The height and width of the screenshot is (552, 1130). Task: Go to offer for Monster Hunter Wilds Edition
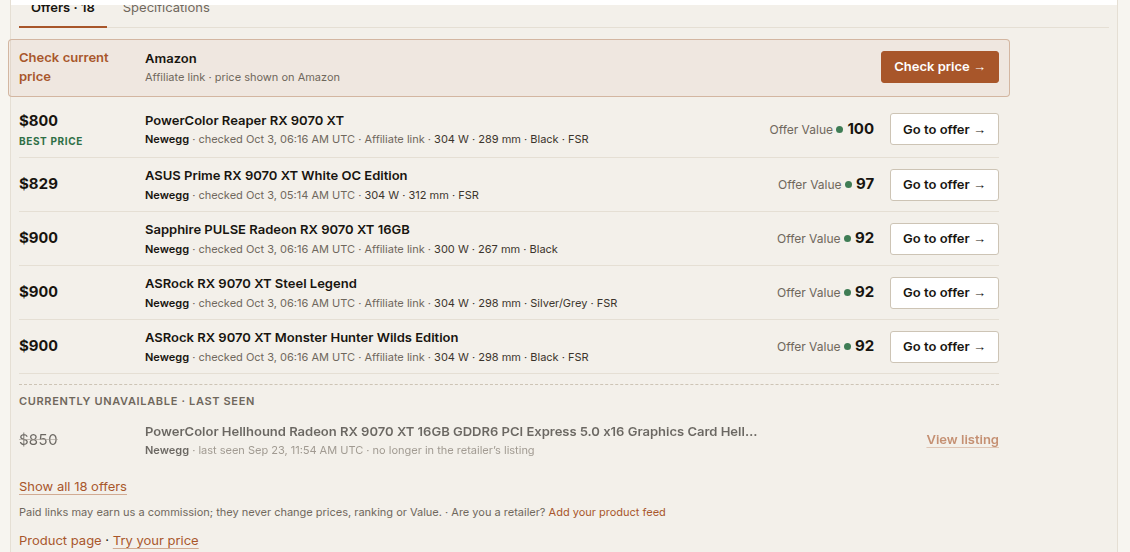click(x=944, y=347)
